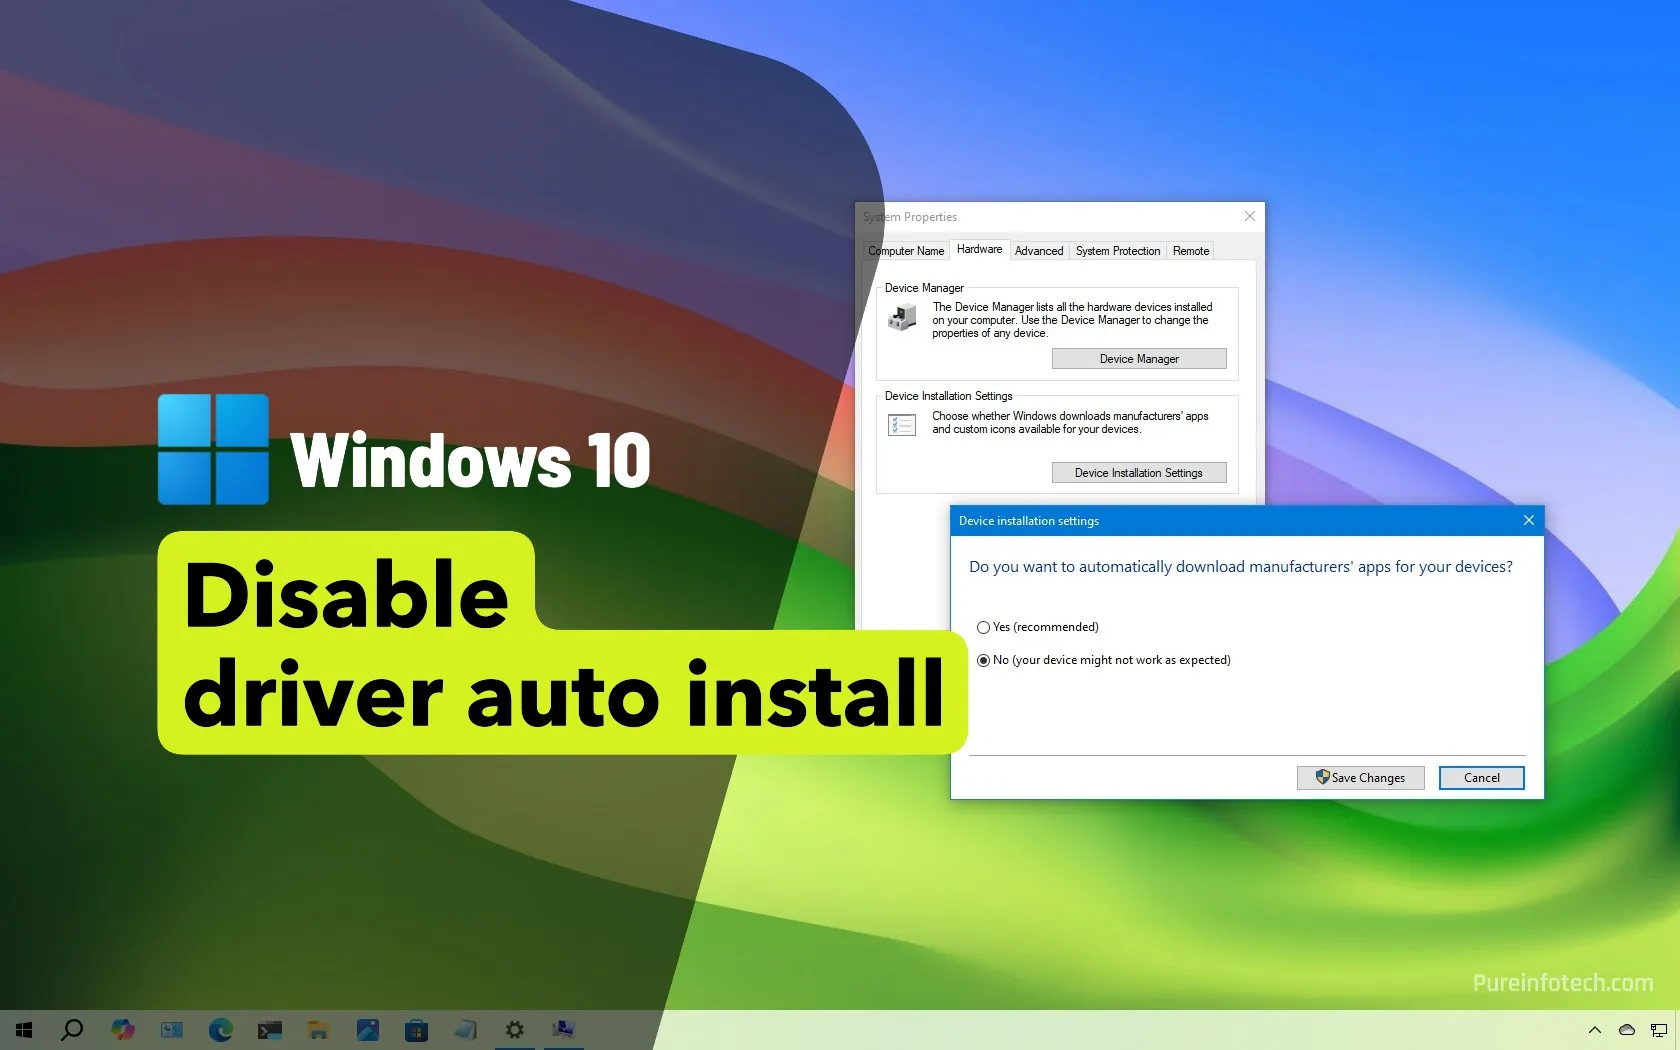The image size is (1680, 1050).
Task: Switch to System Protection tab
Action: (1118, 251)
